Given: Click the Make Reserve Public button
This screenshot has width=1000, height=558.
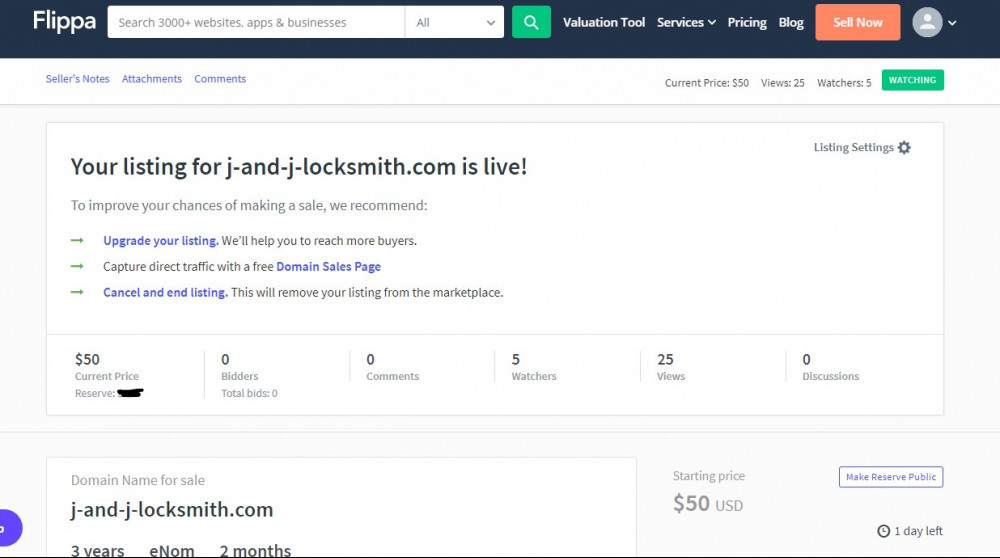Looking at the screenshot, I should 891,477.
